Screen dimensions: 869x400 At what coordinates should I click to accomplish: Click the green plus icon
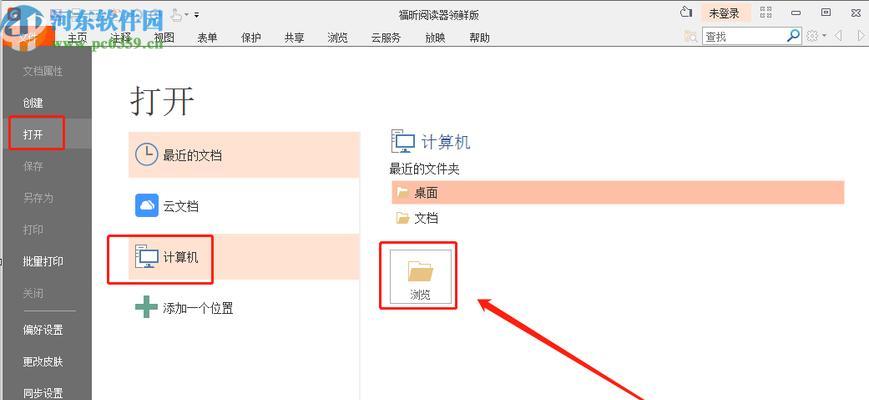(x=146, y=306)
